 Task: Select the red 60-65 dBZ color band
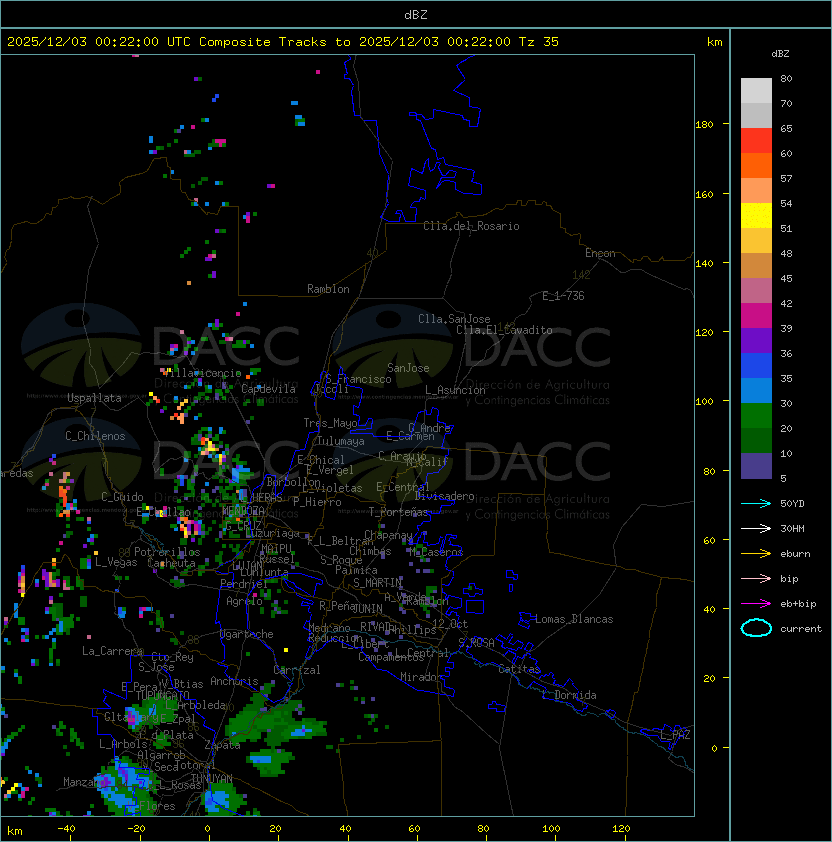[x=756, y=141]
